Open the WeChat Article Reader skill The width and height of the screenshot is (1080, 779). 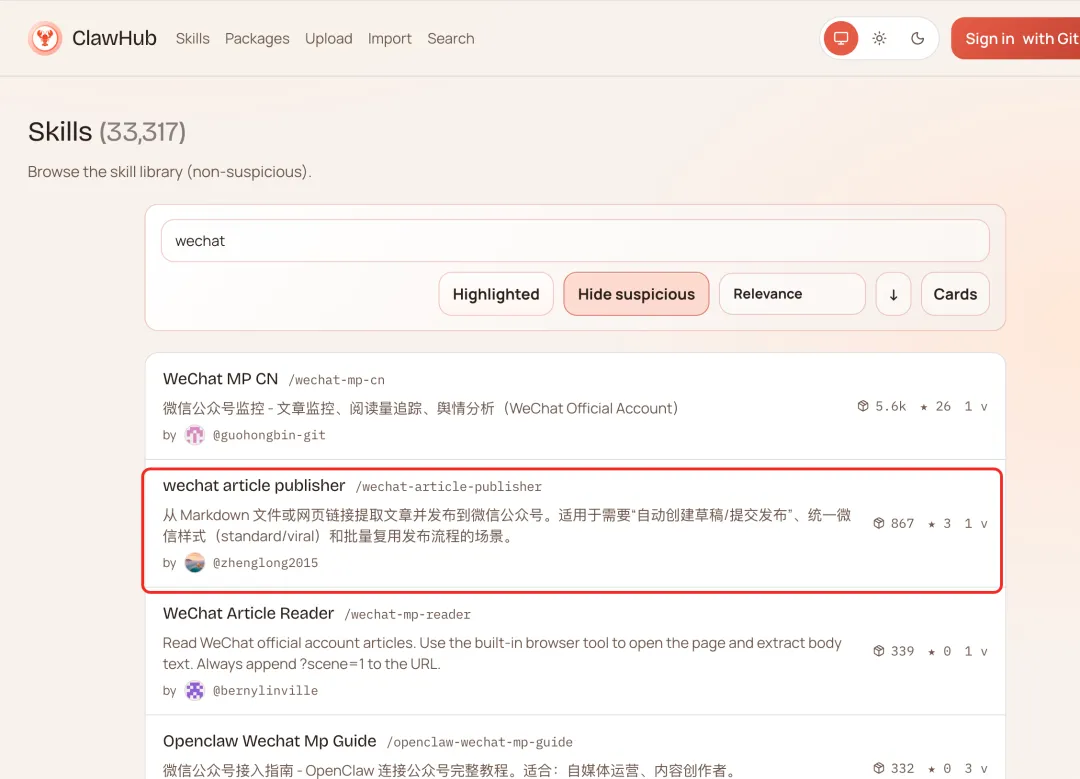(249, 613)
